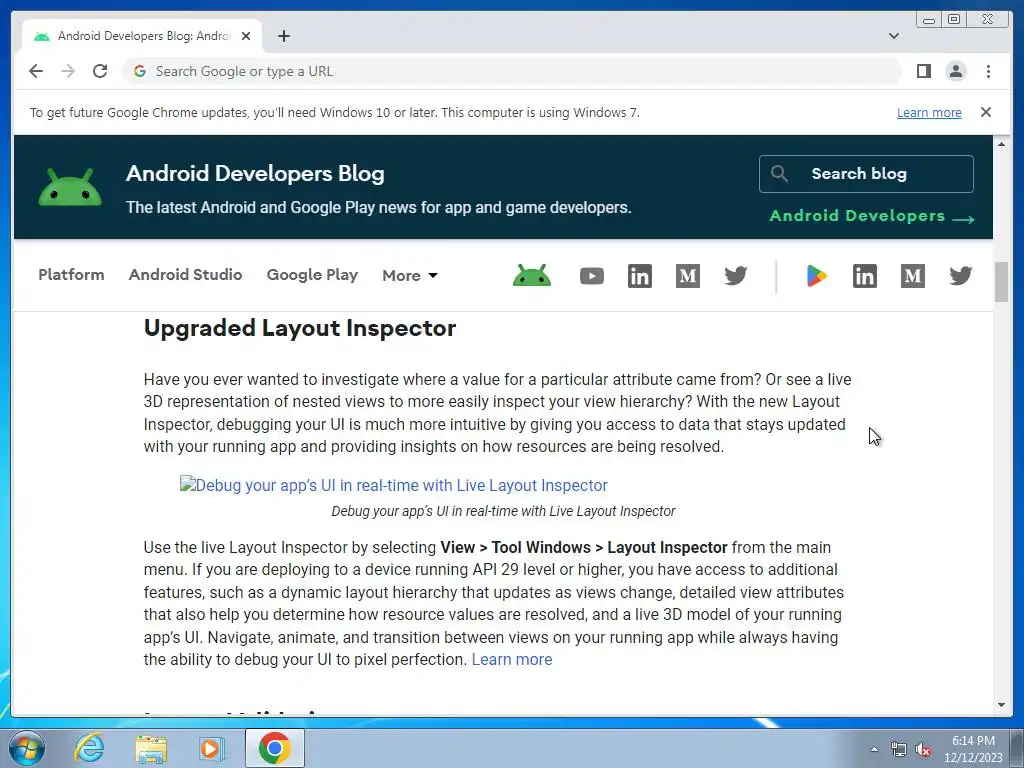Select the Android Studio menu item
Viewport: 1024px width, 768px height.
click(x=185, y=274)
